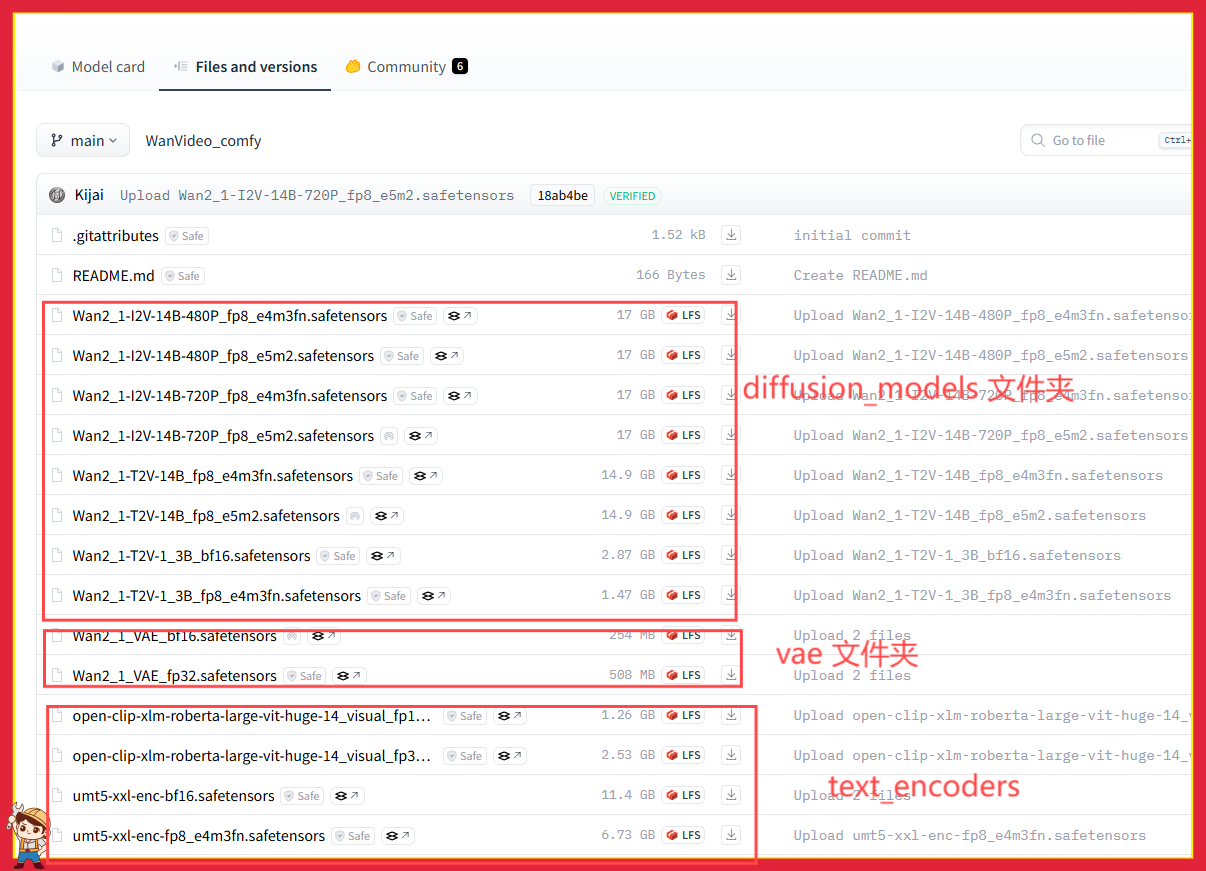Open tensor viewer for umt5-xxl-enc-bf16

coord(347,796)
